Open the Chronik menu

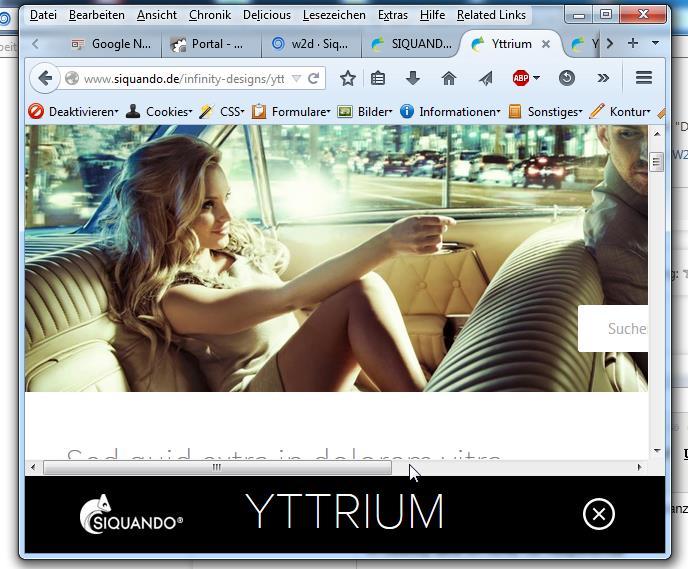[x=210, y=15]
